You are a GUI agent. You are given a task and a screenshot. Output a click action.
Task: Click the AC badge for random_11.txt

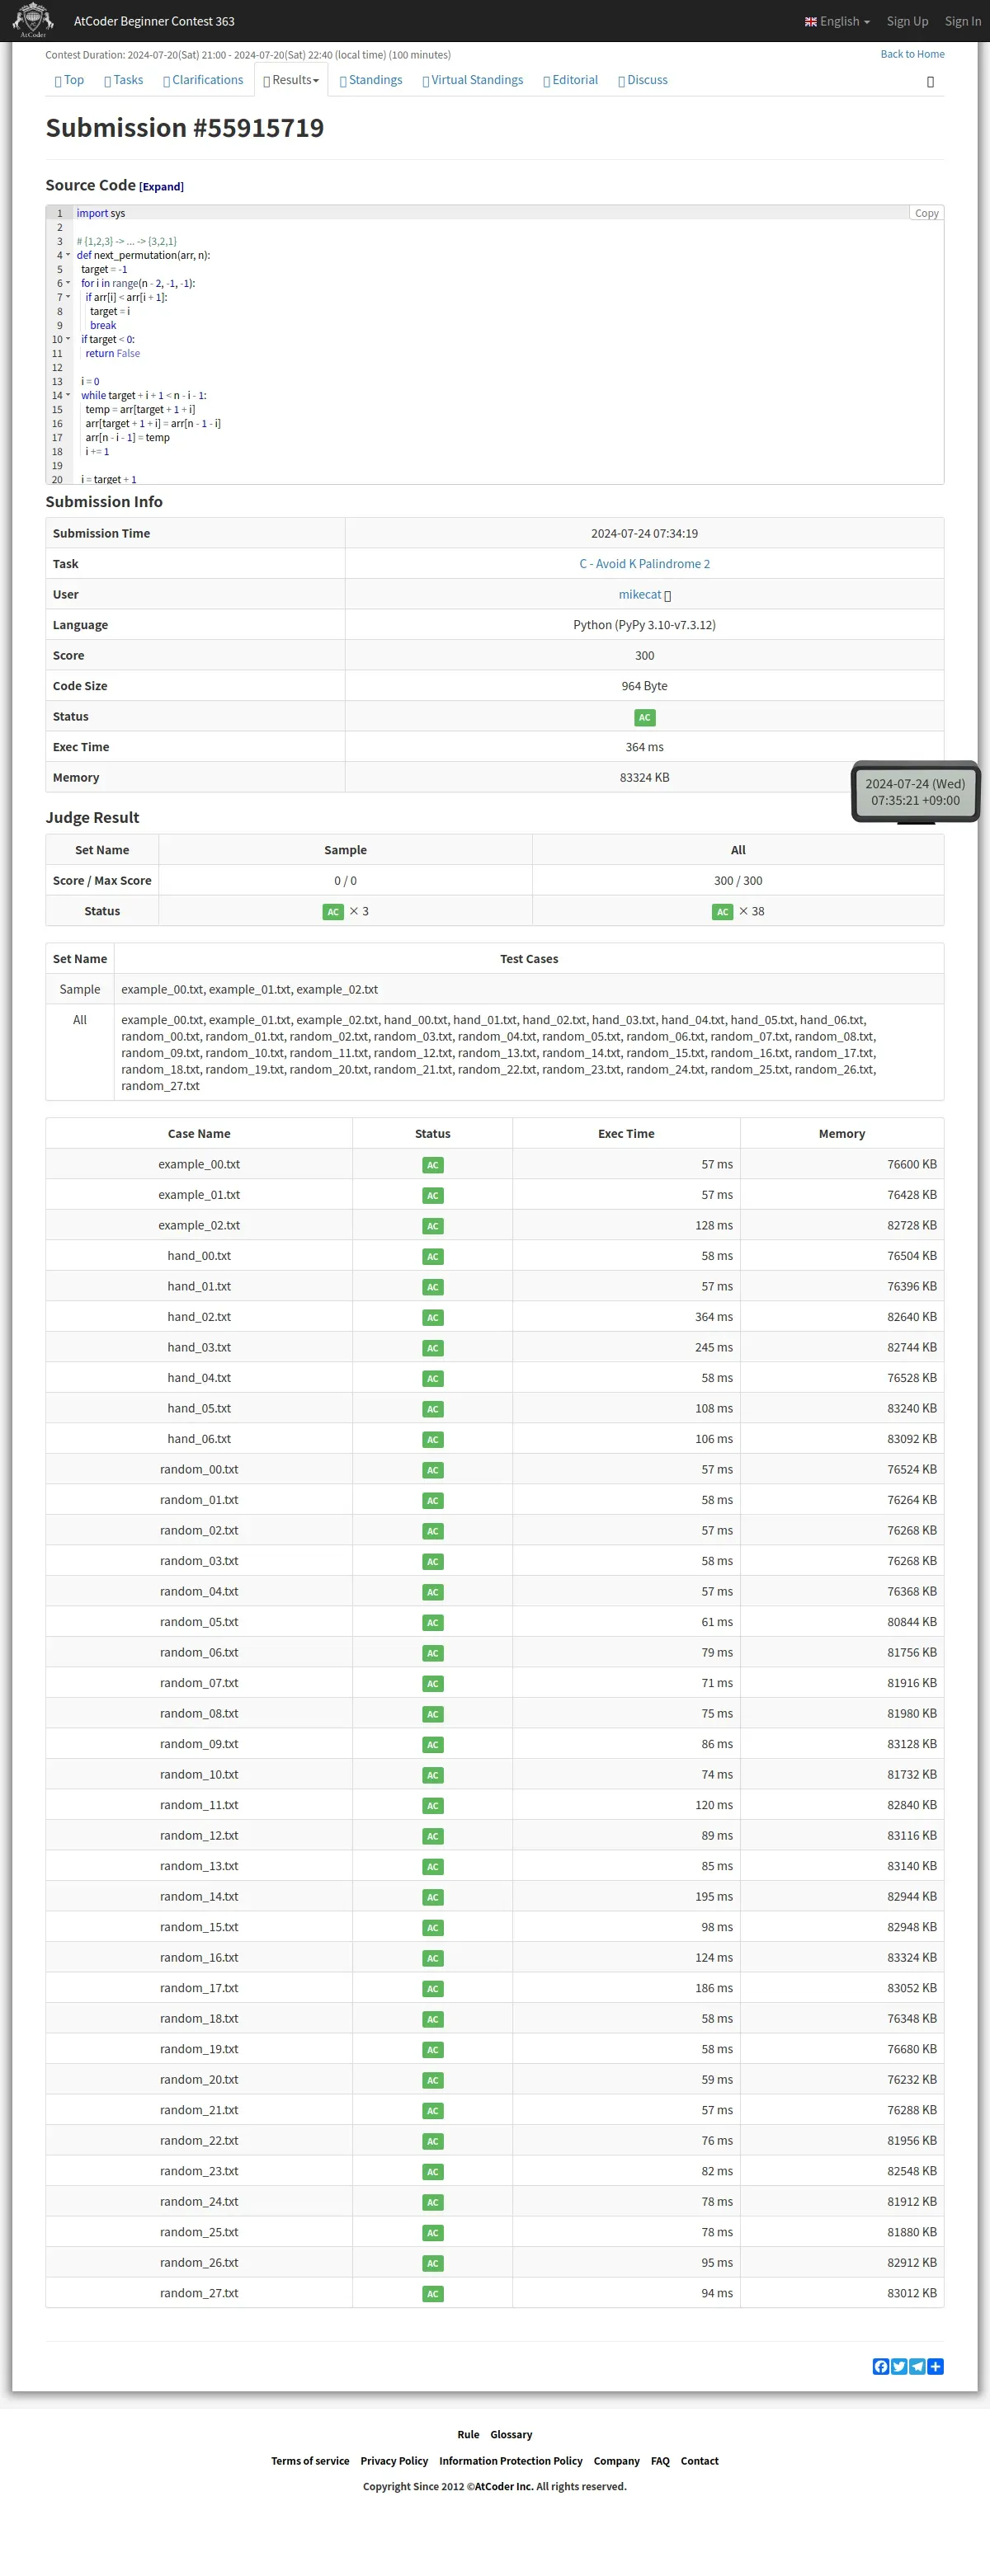(432, 1805)
